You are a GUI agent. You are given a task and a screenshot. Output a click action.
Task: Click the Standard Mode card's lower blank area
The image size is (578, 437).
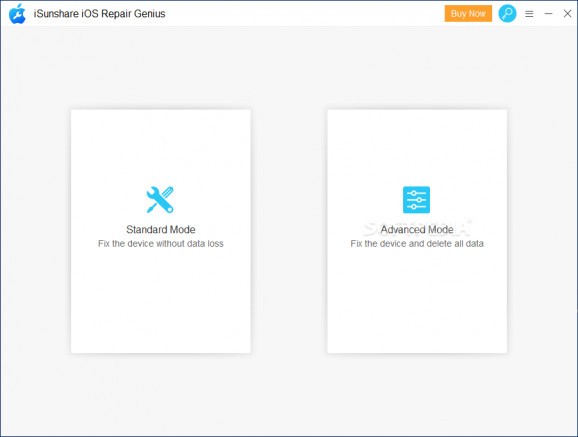[x=161, y=301]
